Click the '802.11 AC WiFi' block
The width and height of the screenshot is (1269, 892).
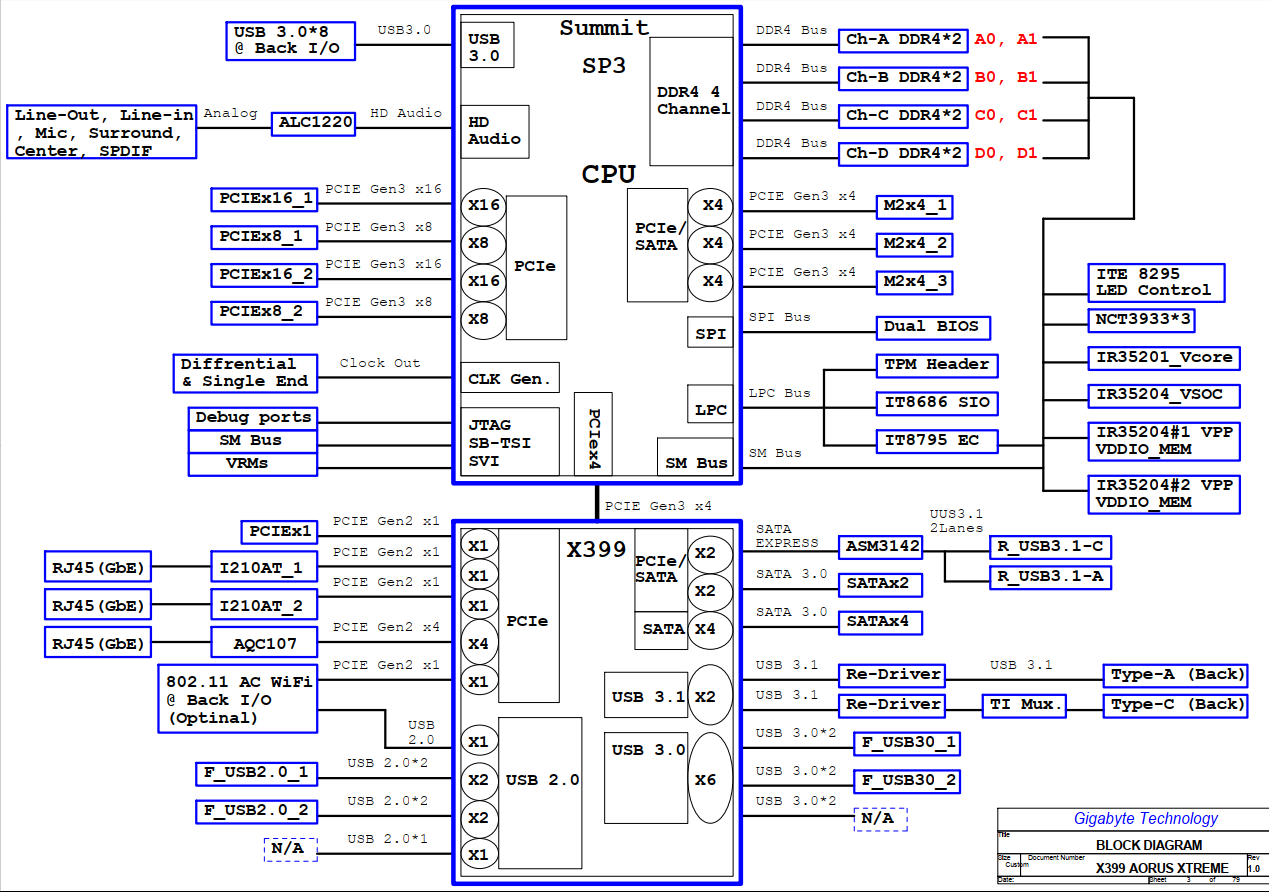pyautogui.click(x=238, y=699)
